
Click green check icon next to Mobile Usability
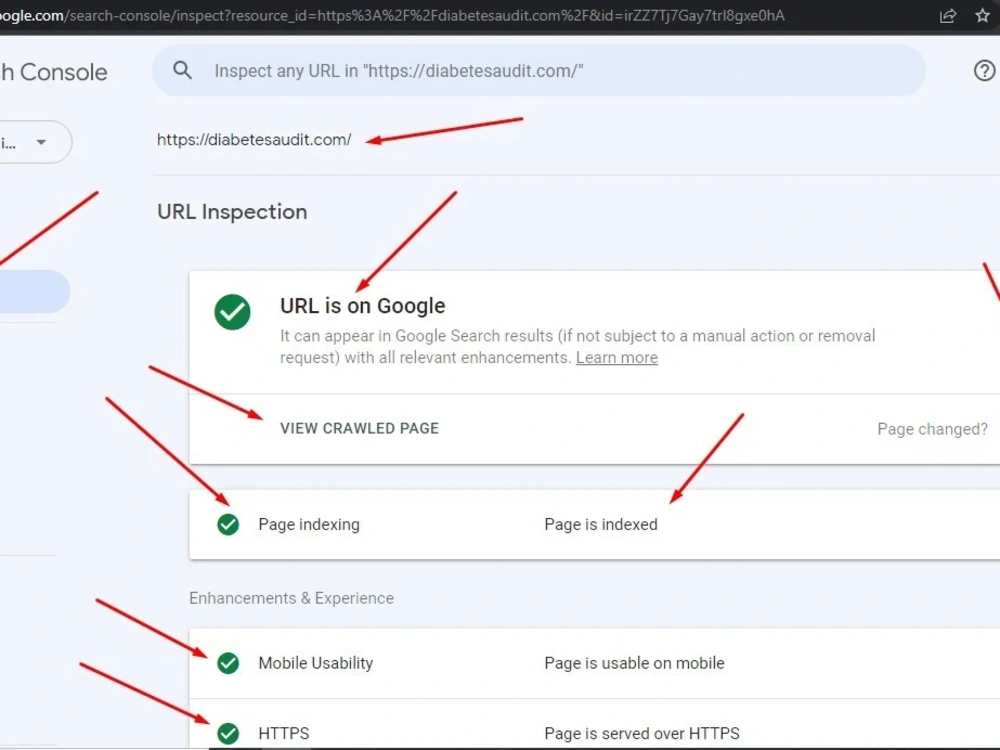(x=228, y=663)
